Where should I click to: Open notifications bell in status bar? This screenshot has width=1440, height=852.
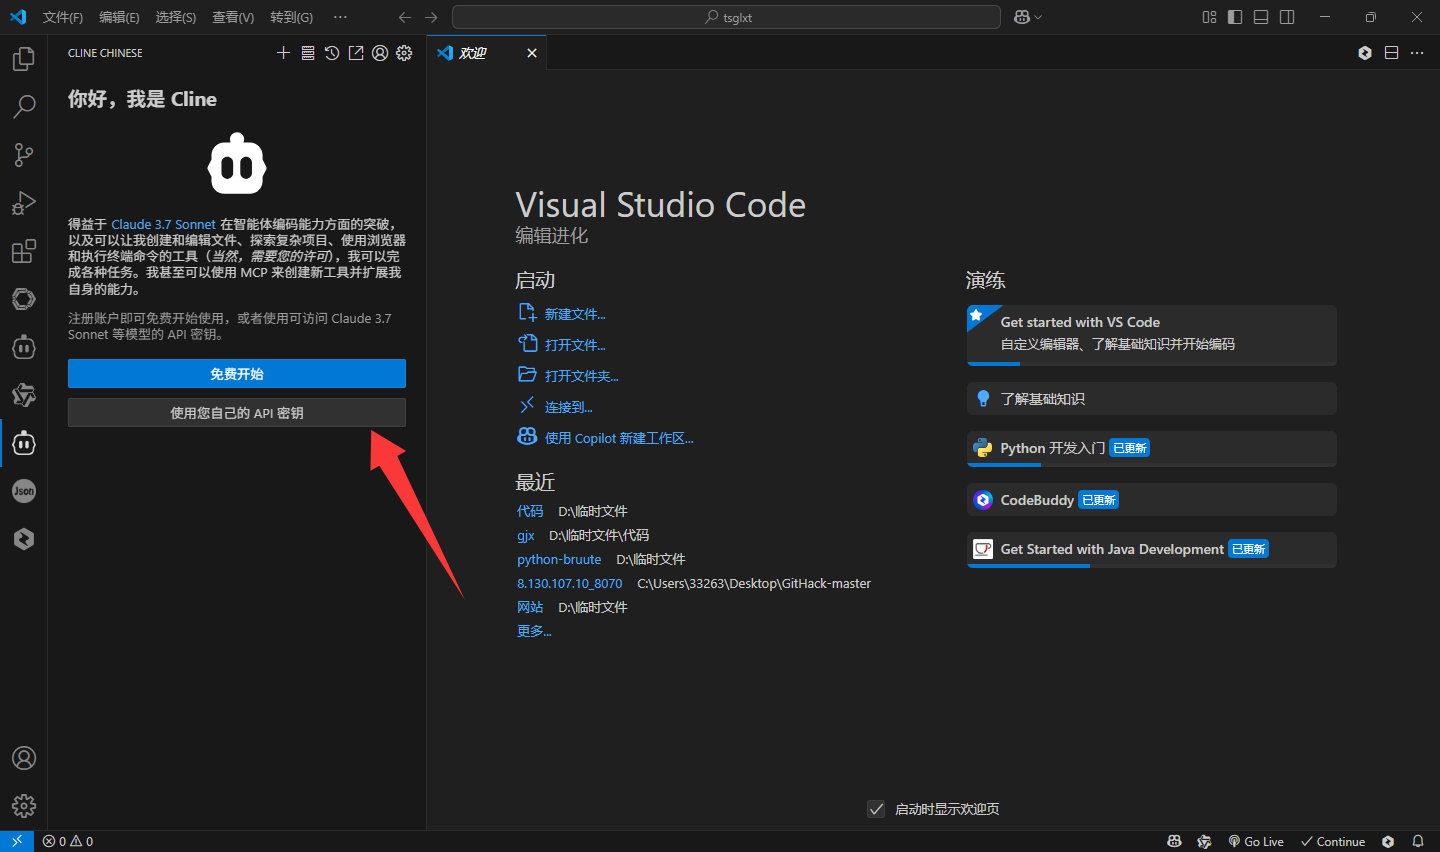[x=1418, y=841]
